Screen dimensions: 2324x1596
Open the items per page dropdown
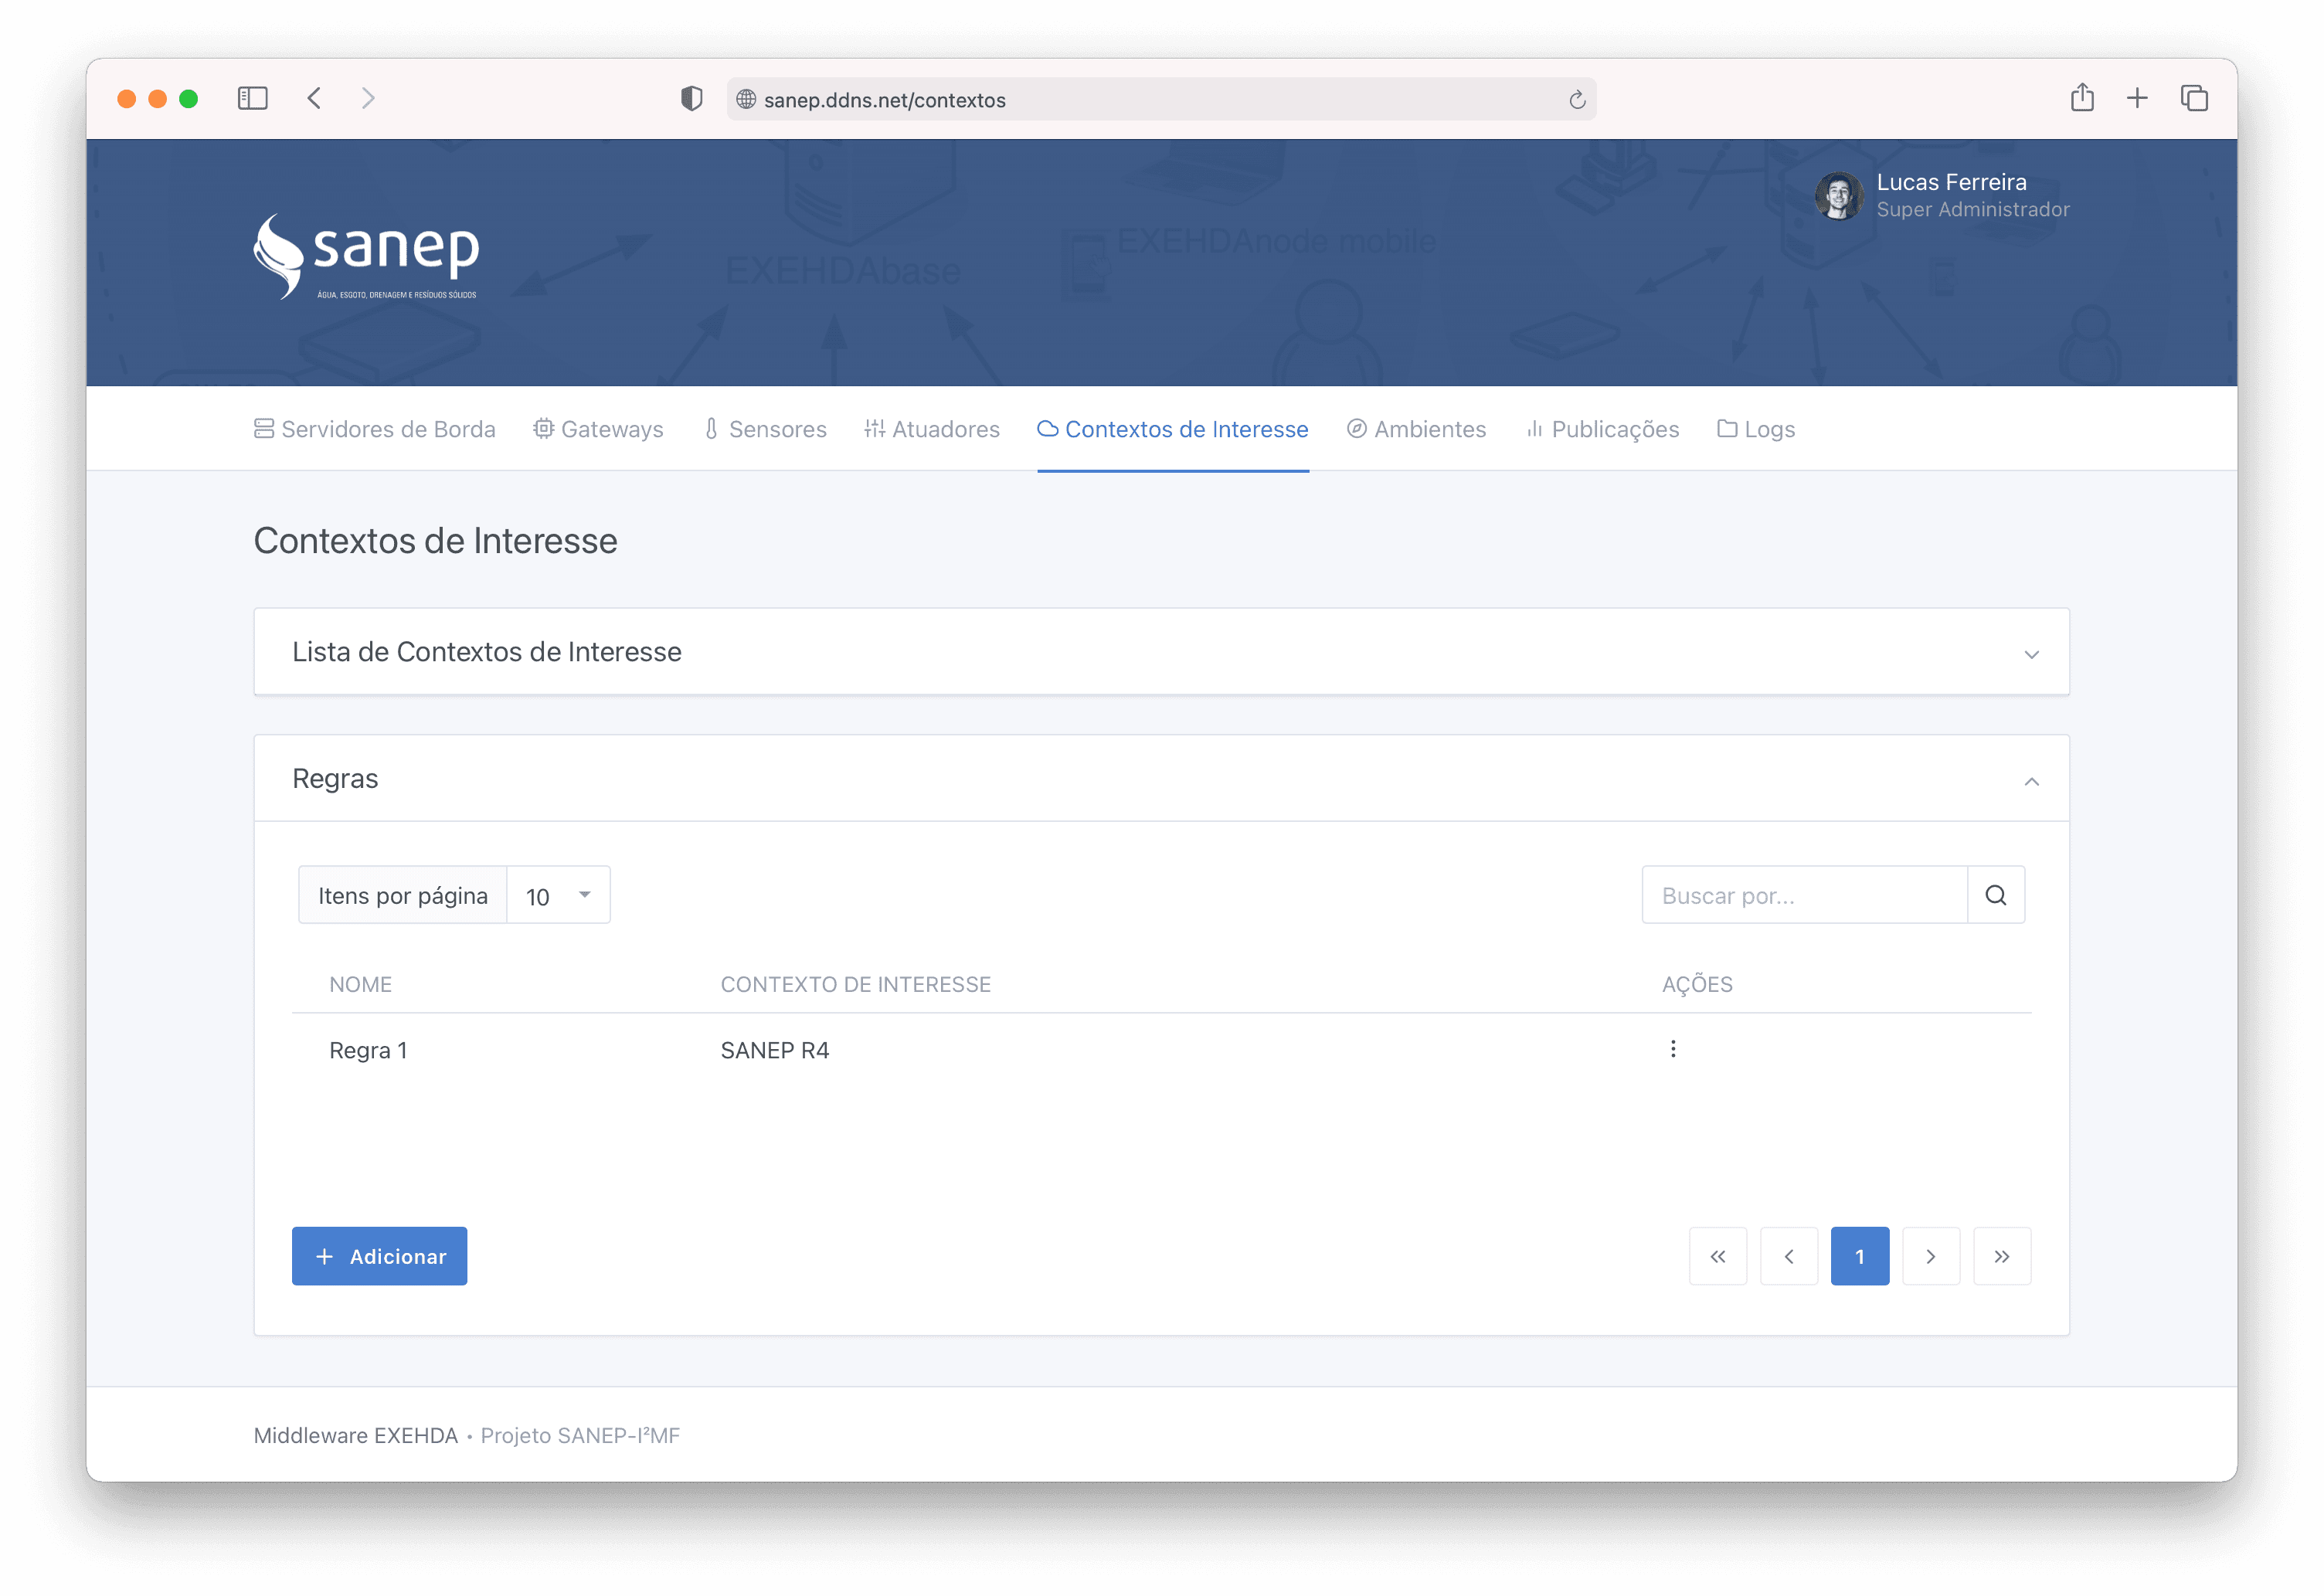(558, 895)
